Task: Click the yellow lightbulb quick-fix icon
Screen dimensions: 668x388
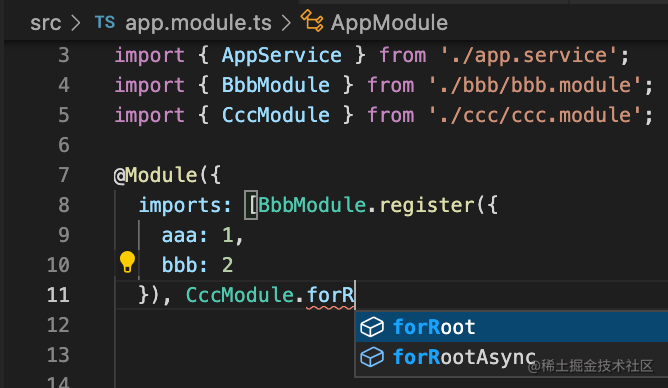Action: [127, 262]
